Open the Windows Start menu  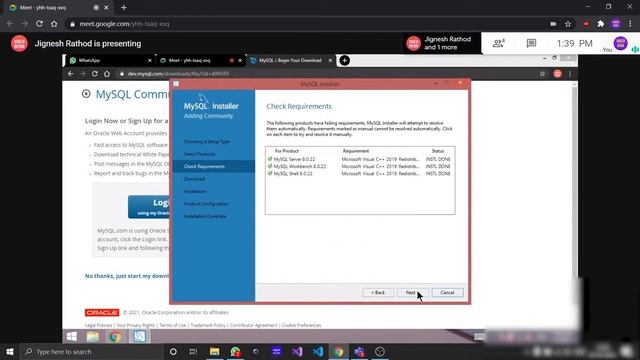[x=9, y=351]
